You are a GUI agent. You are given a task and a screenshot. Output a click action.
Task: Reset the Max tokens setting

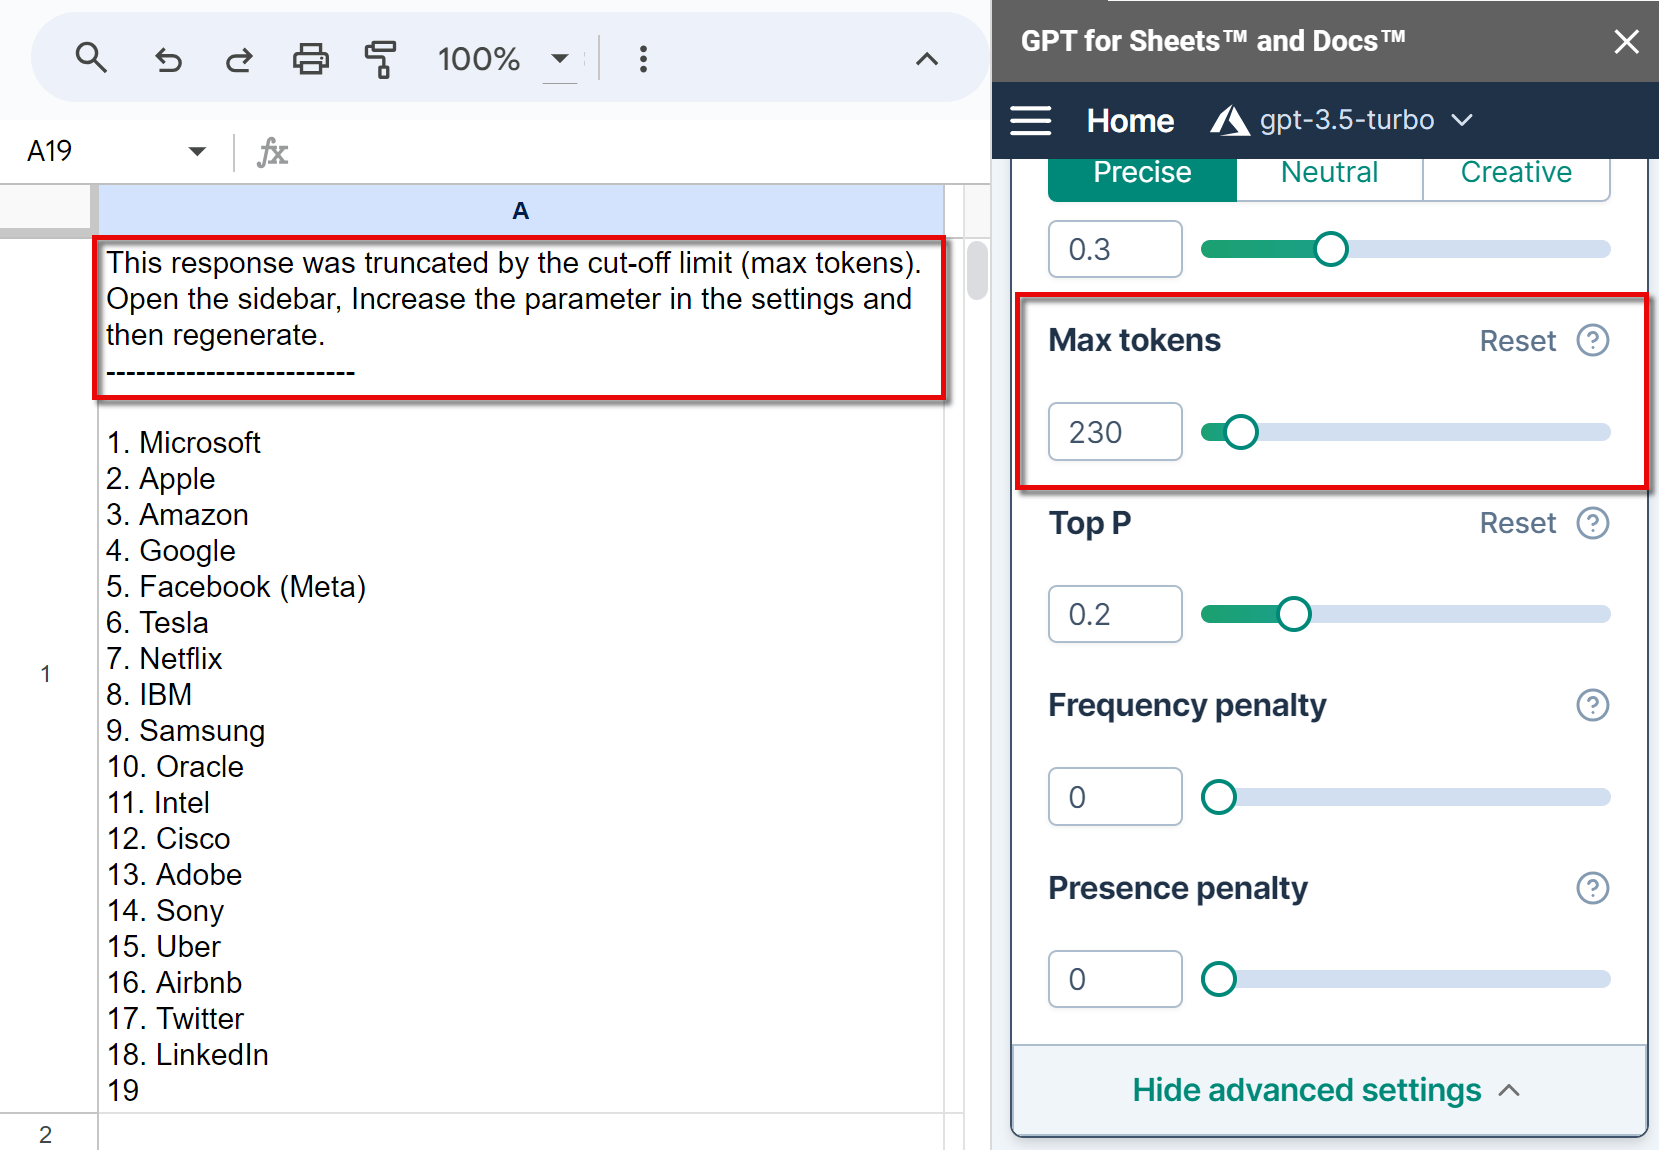pos(1517,341)
